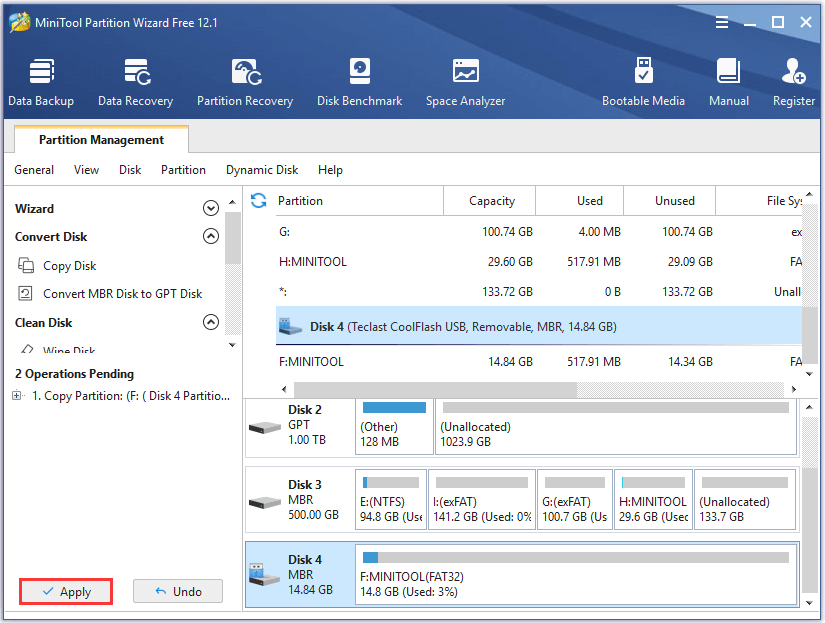Image resolution: width=825 pixels, height=623 pixels.
Task: Click the MiniTool app logo
Action: pyautogui.click(x=20, y=22)
